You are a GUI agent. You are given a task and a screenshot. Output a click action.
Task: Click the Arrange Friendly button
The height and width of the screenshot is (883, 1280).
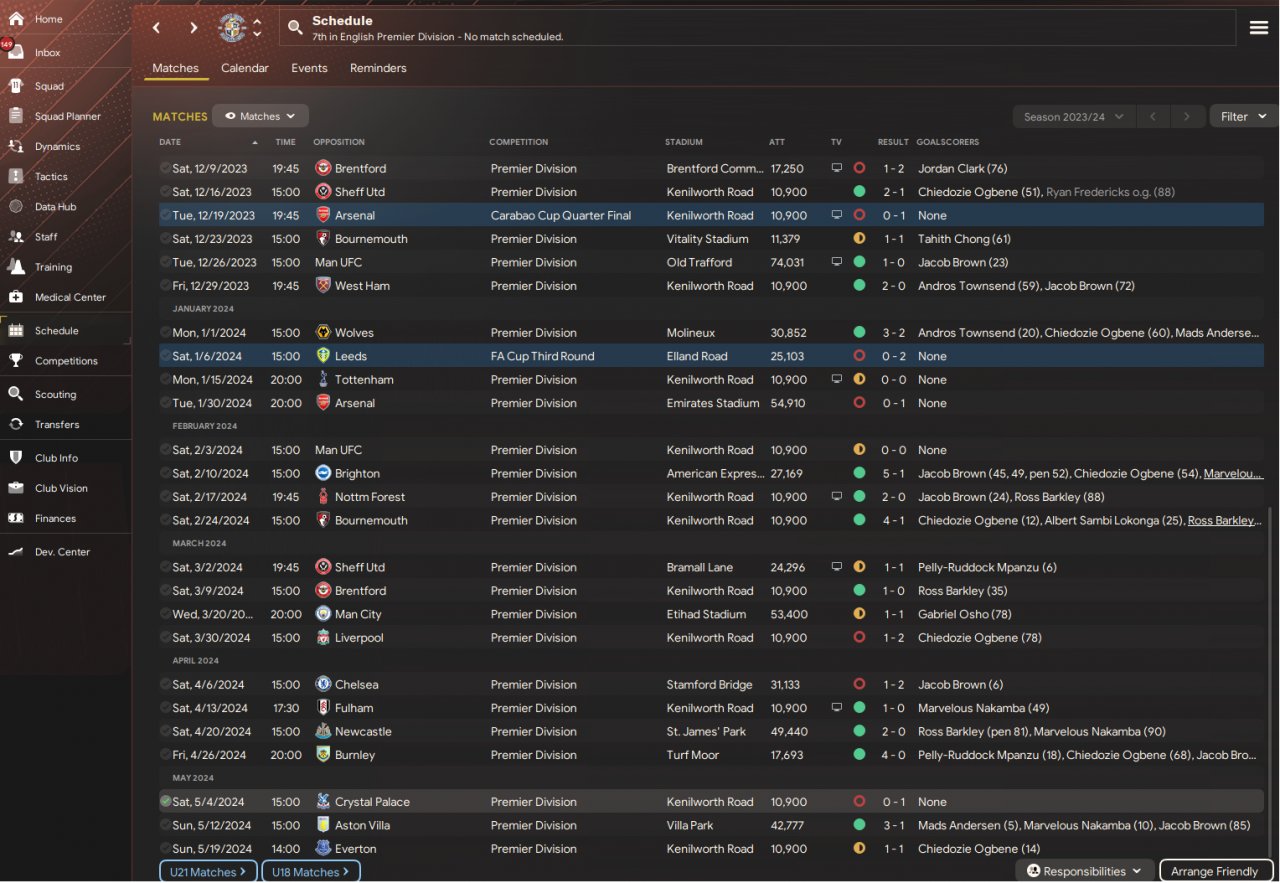tap(1214, 871)
